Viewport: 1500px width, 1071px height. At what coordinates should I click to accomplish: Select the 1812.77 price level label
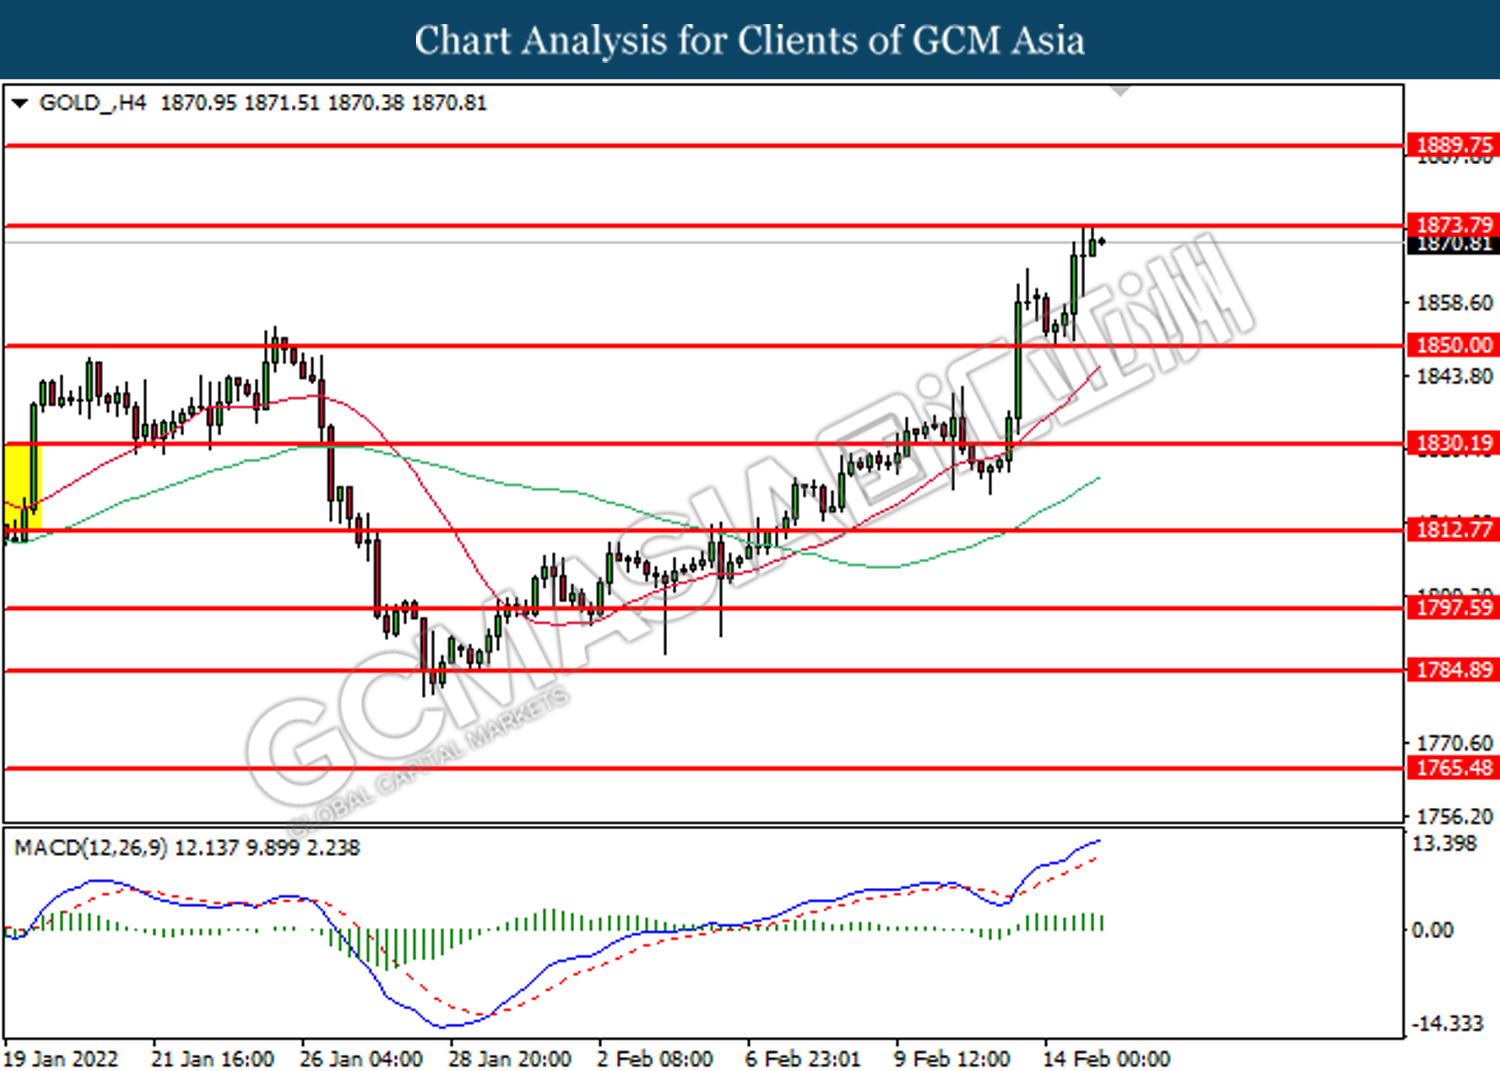click(x=1454, y=529)
